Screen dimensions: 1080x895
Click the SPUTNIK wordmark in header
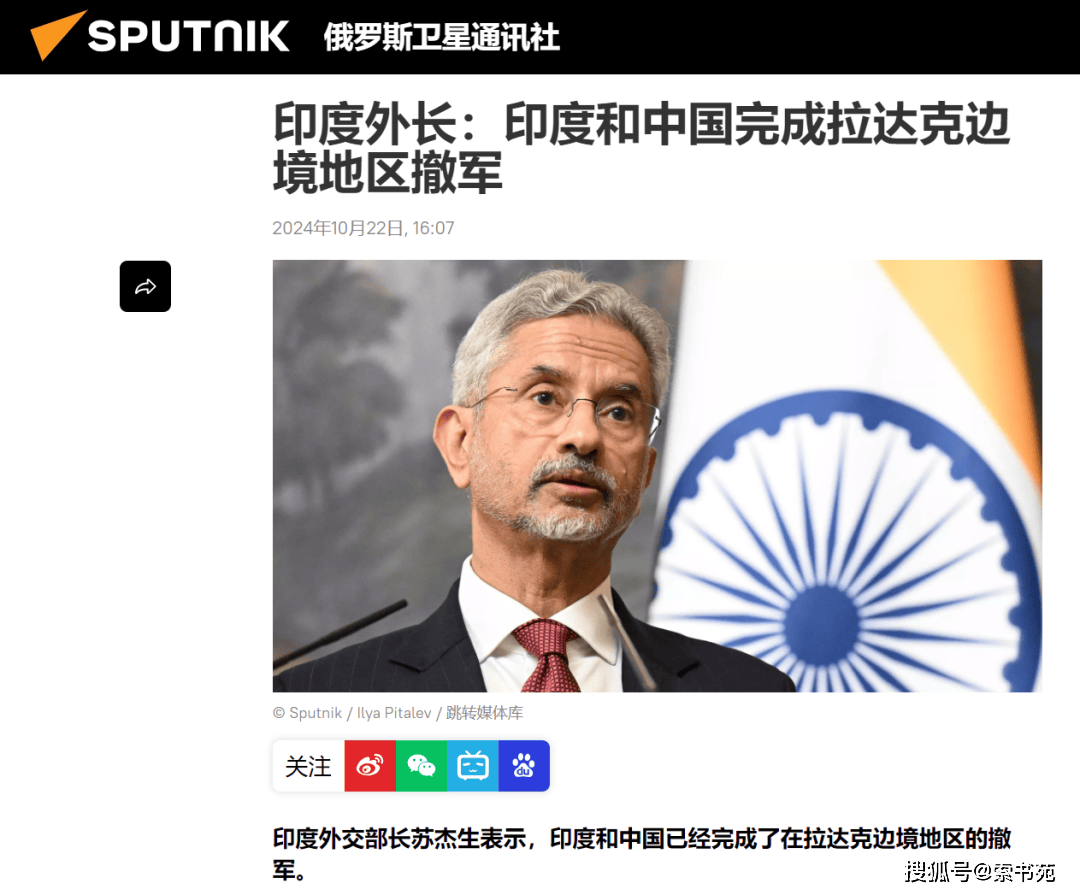(x=188, y=36)
